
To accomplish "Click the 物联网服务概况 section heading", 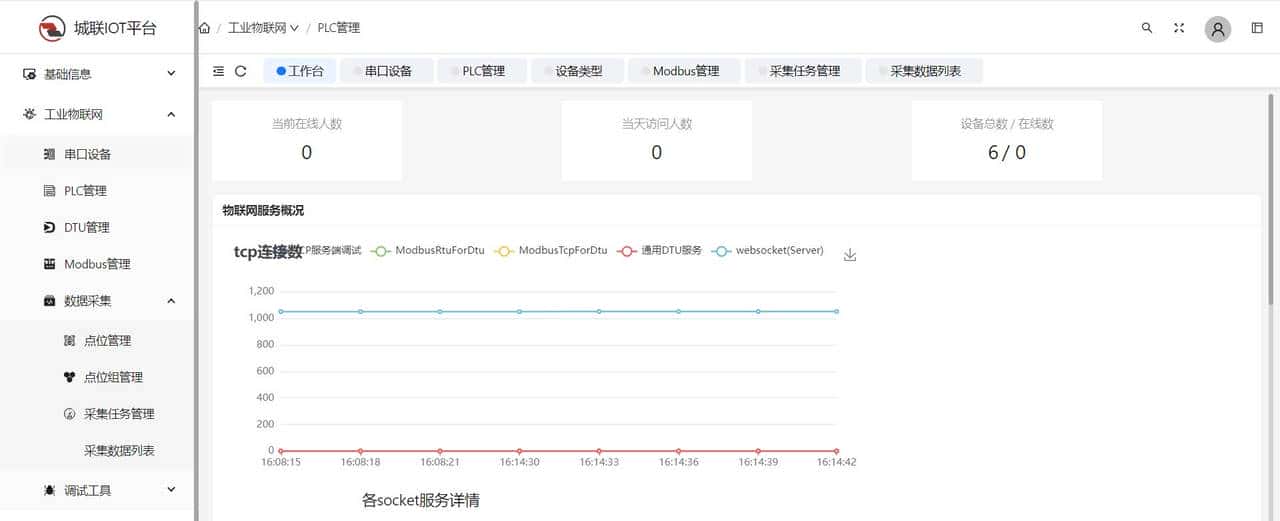I will click(x=263, y=211).
